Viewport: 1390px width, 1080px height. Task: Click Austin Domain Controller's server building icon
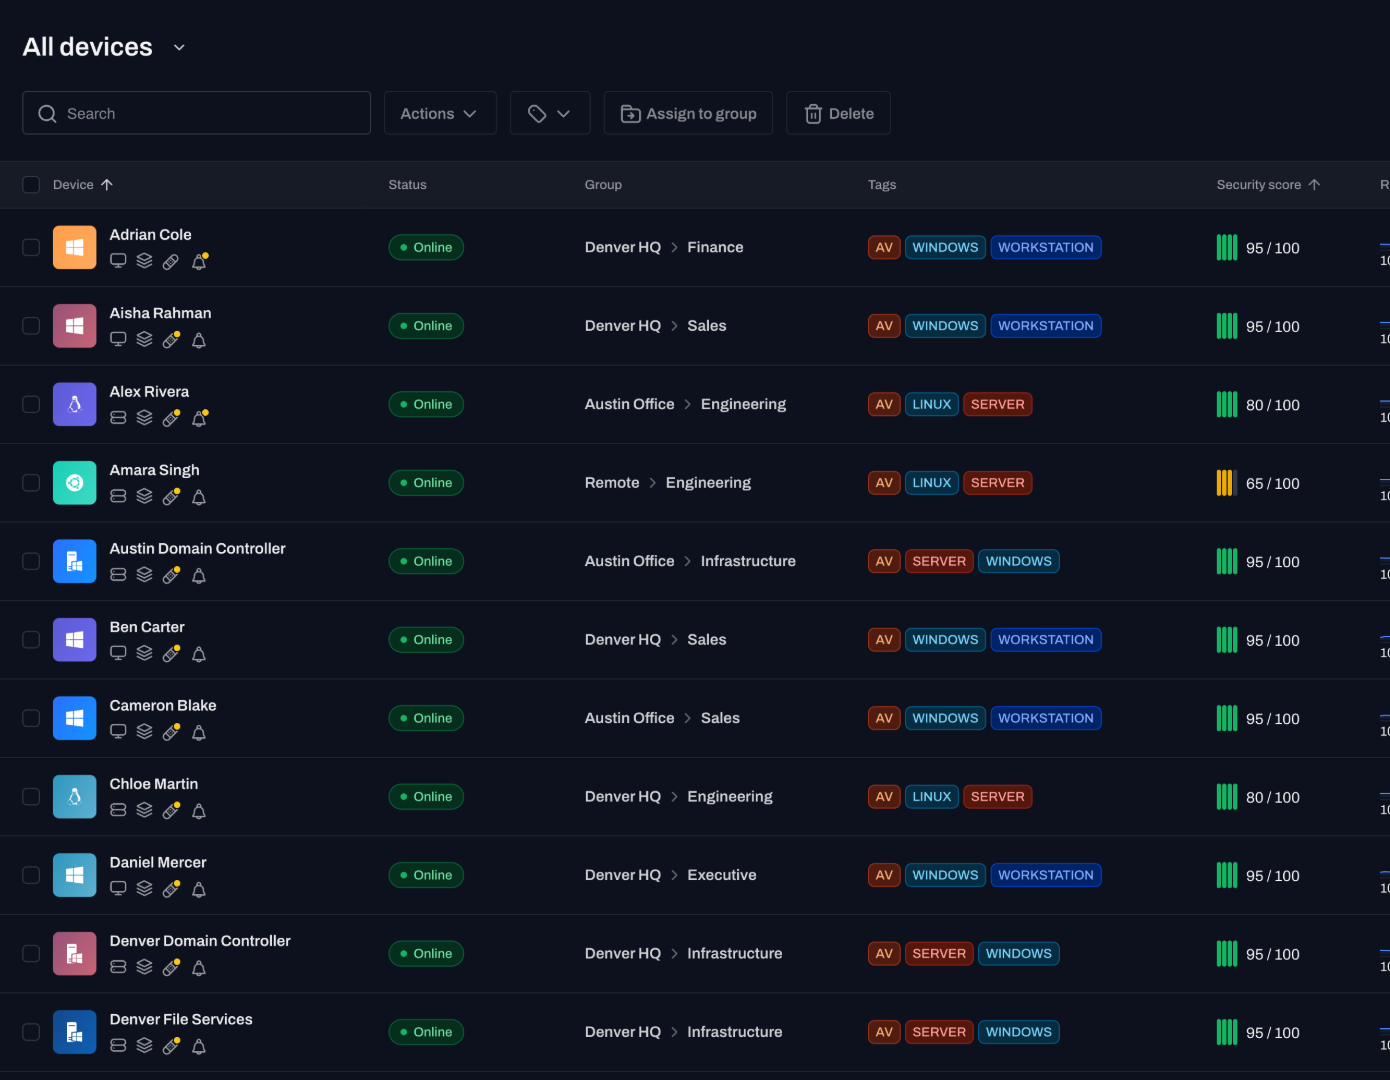coord(75,561)
